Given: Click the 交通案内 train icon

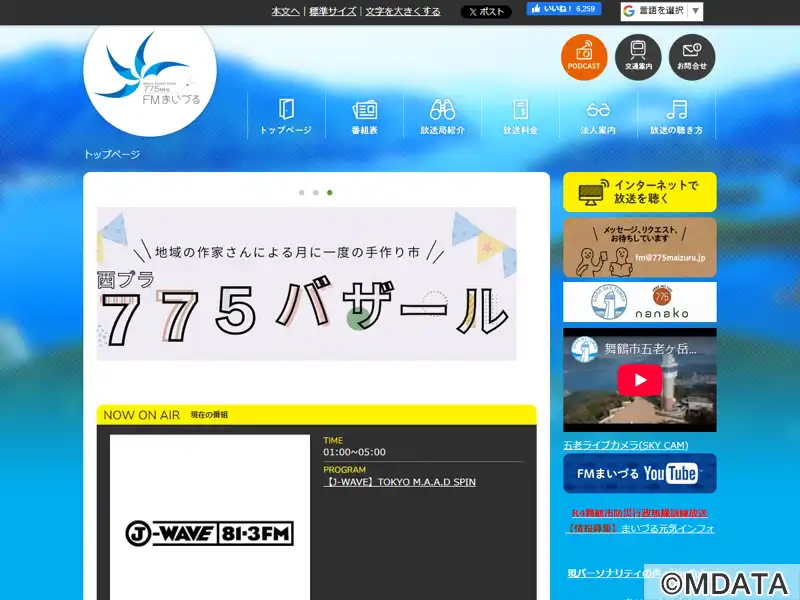Looking at the screenshot, I should [638, 57].
